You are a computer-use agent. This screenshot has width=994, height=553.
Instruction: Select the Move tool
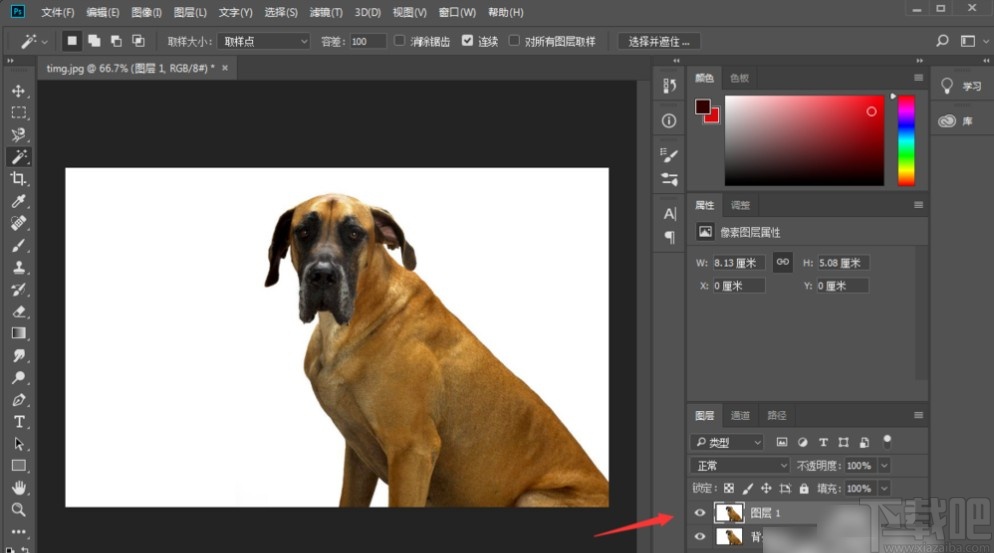[x=18, y=91]
